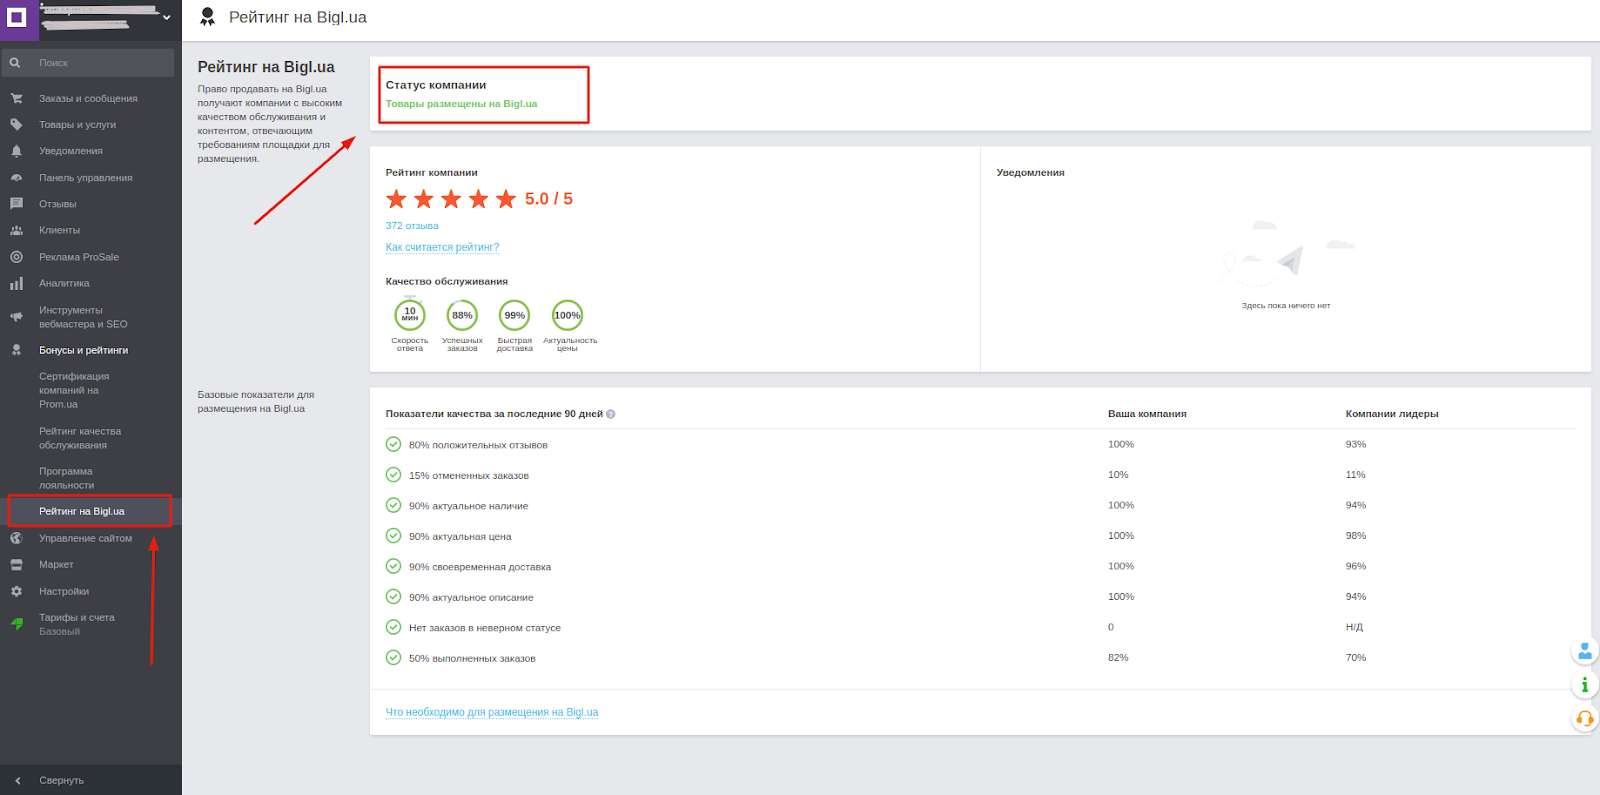Click the Компании лидеры column header
This screenshot has height=795, width=1600.
tap(1392, 414)
